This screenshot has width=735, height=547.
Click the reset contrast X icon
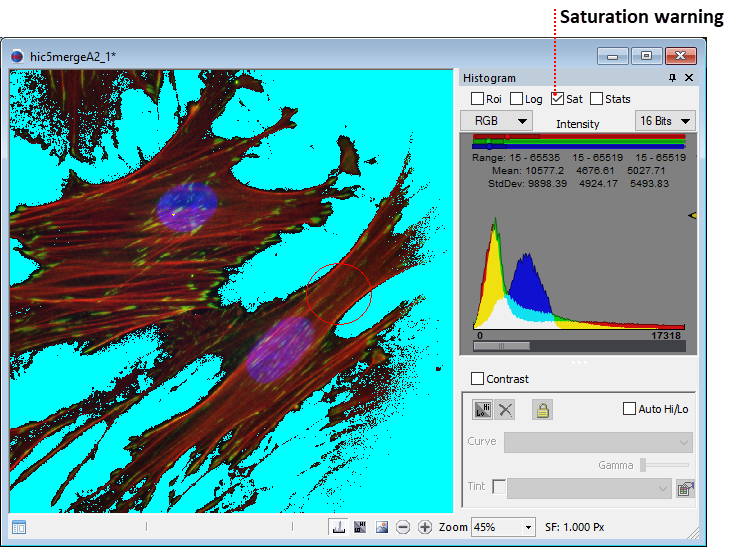click(x=506, y=410)
